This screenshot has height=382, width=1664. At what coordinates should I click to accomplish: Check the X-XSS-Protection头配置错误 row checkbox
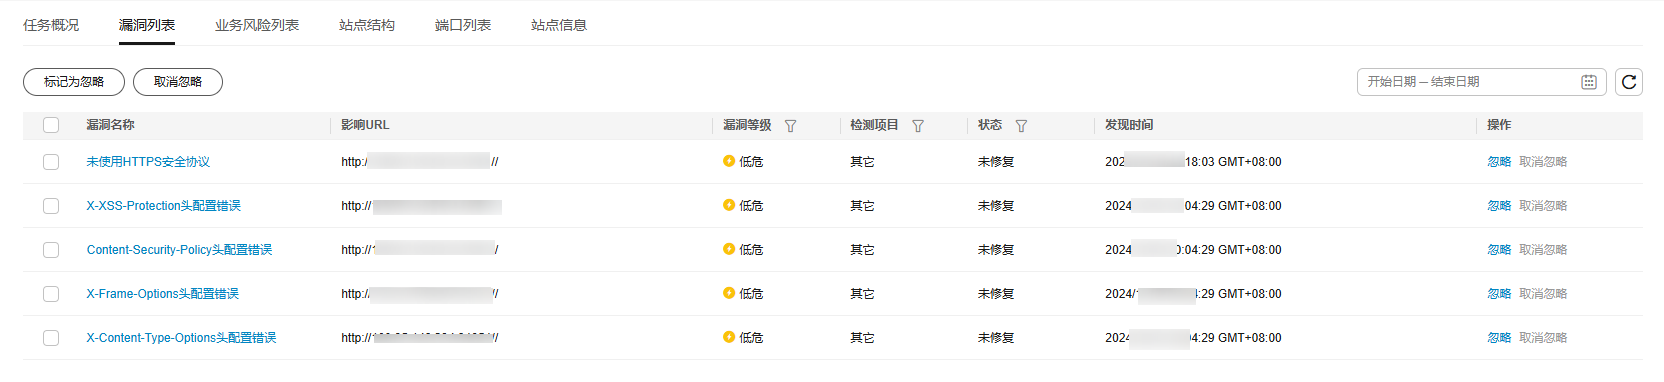point(51,206)
